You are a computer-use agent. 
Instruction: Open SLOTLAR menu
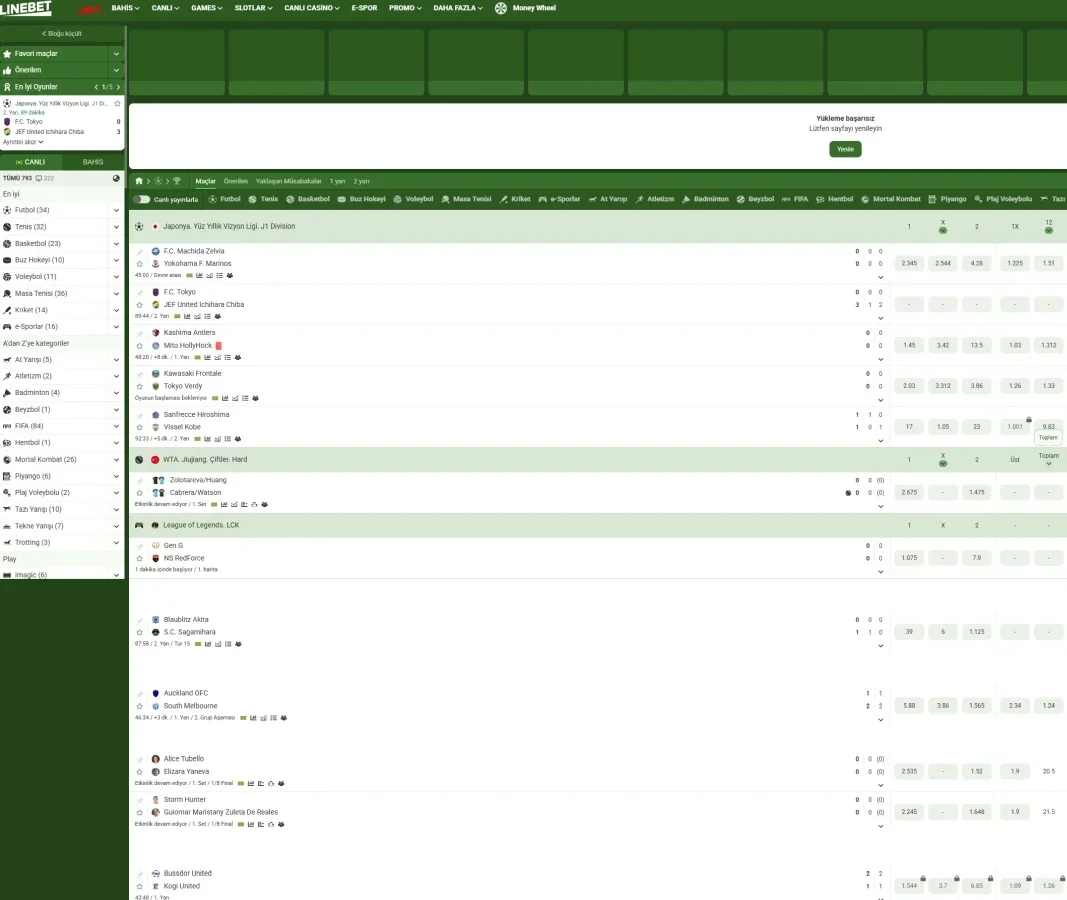point(253,8)
